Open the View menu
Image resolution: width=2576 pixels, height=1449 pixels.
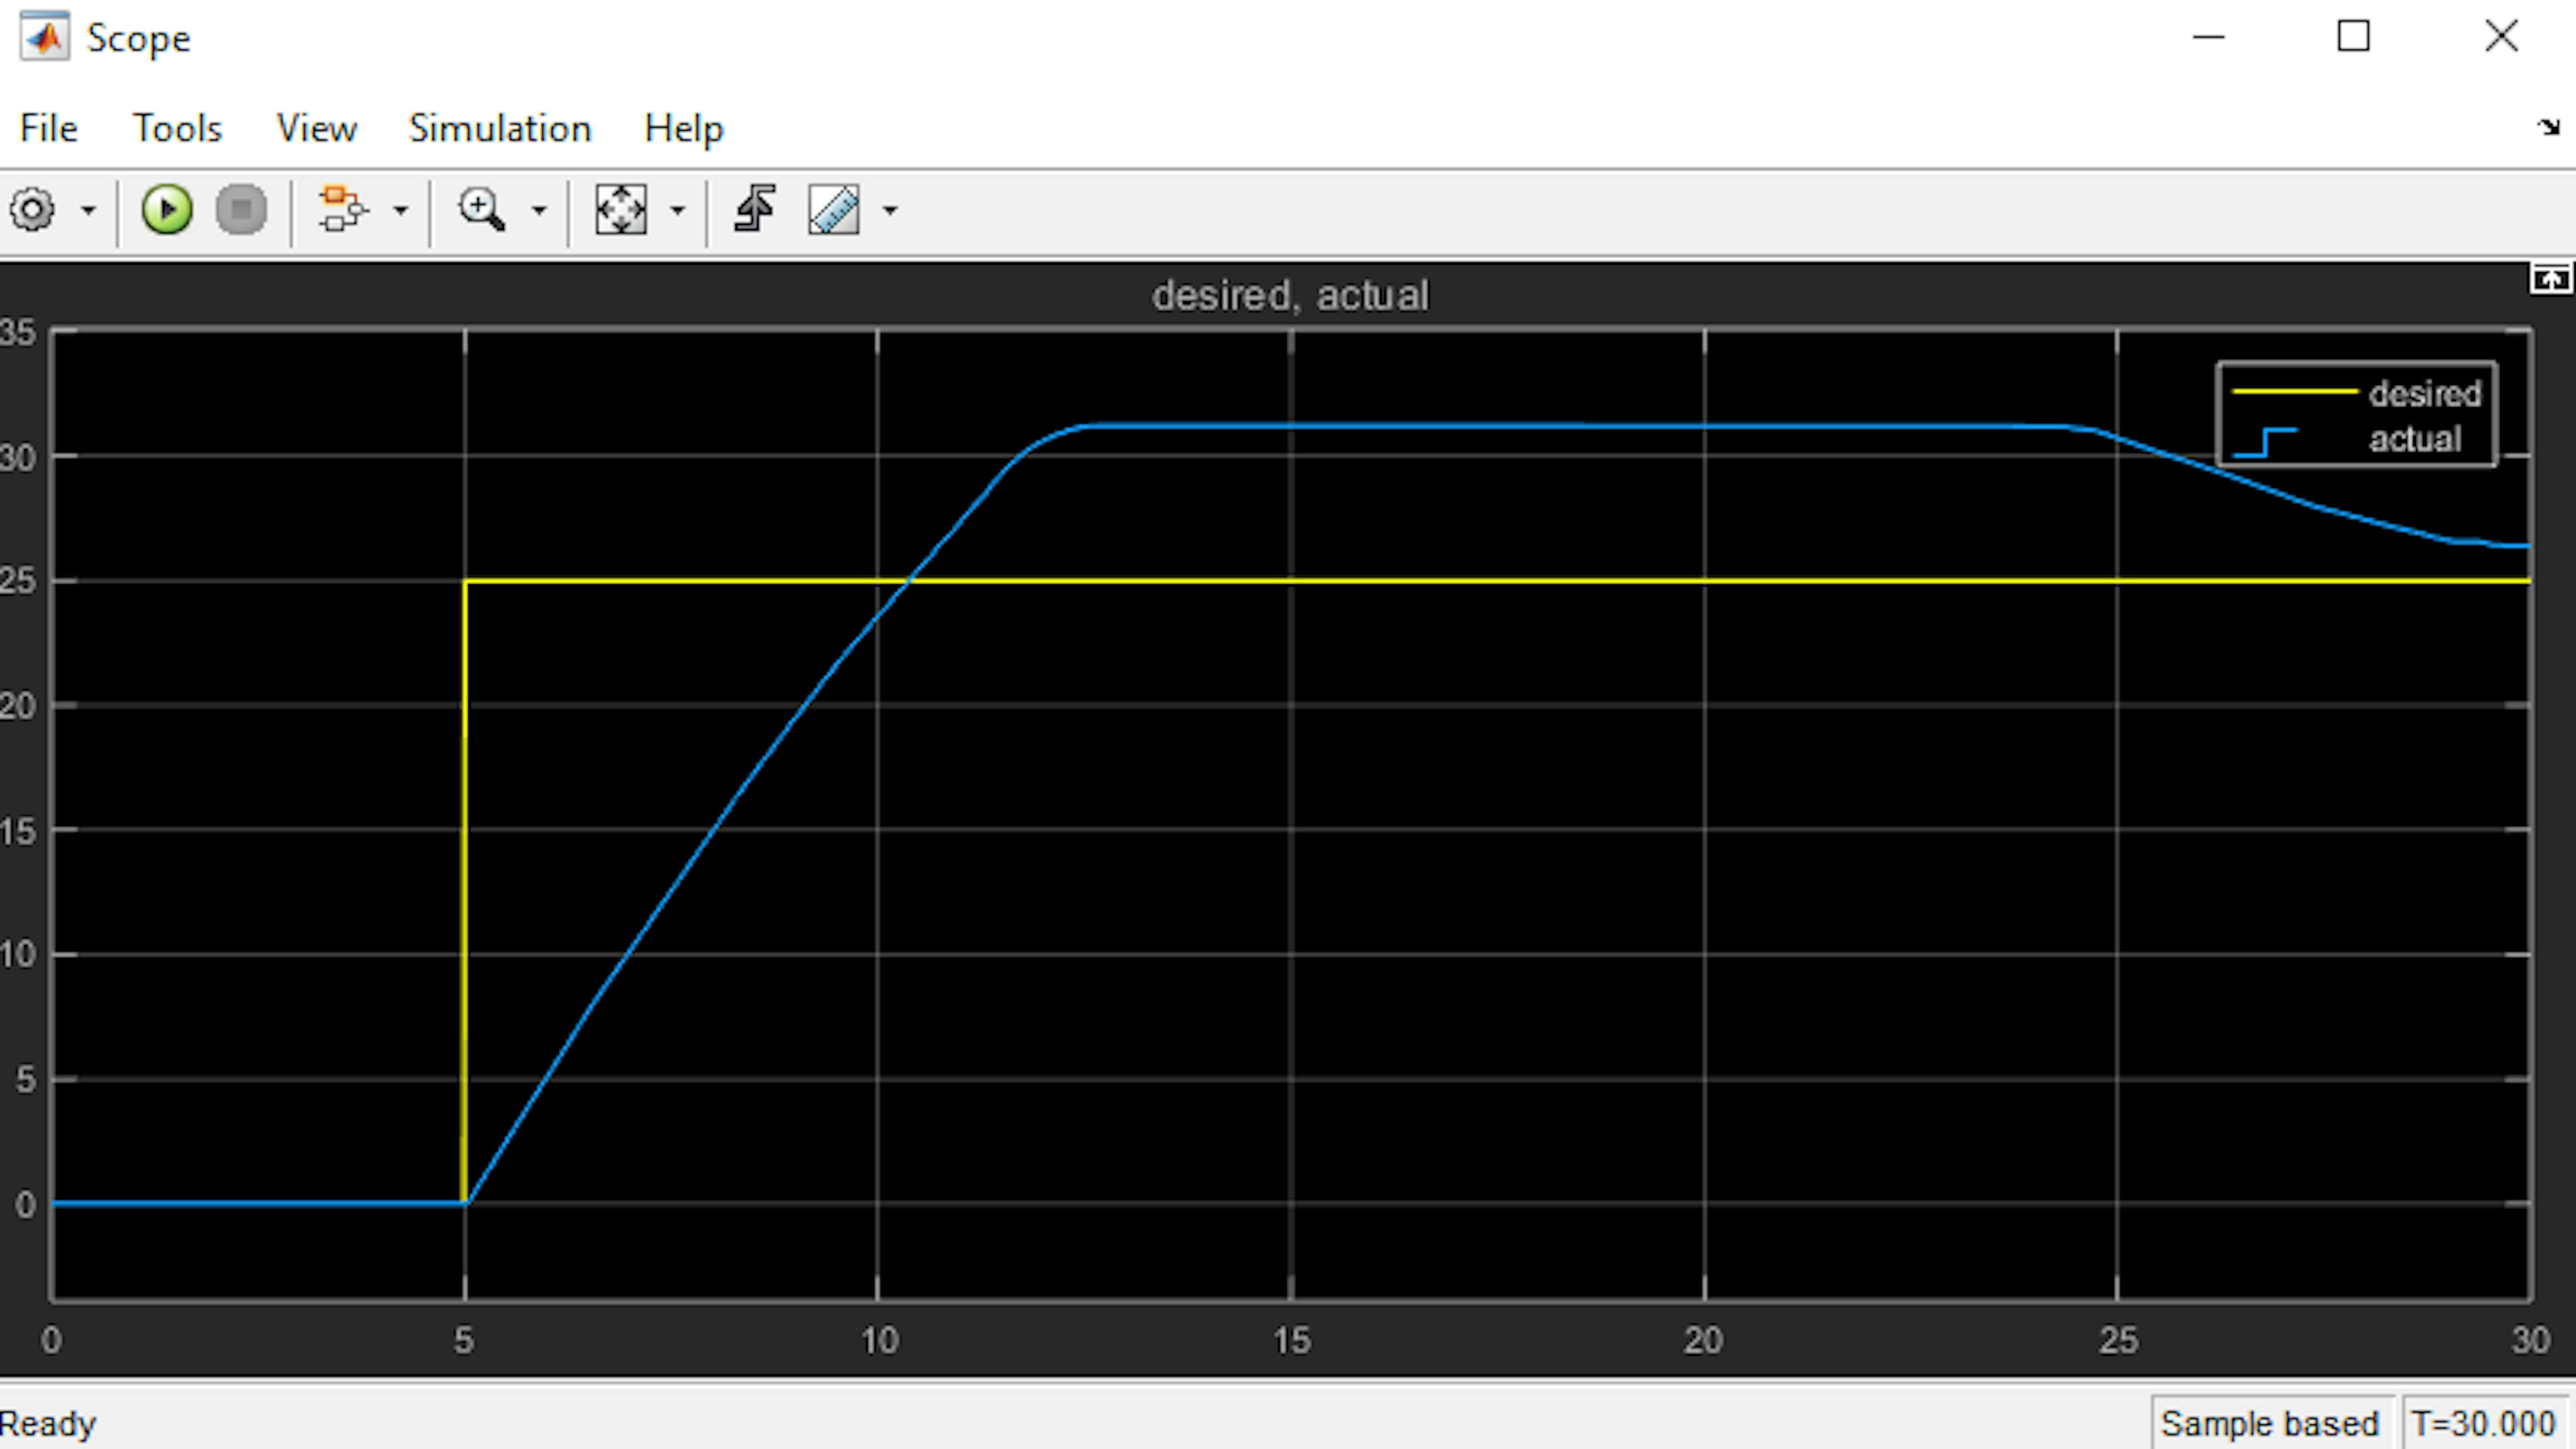point(316,128)
